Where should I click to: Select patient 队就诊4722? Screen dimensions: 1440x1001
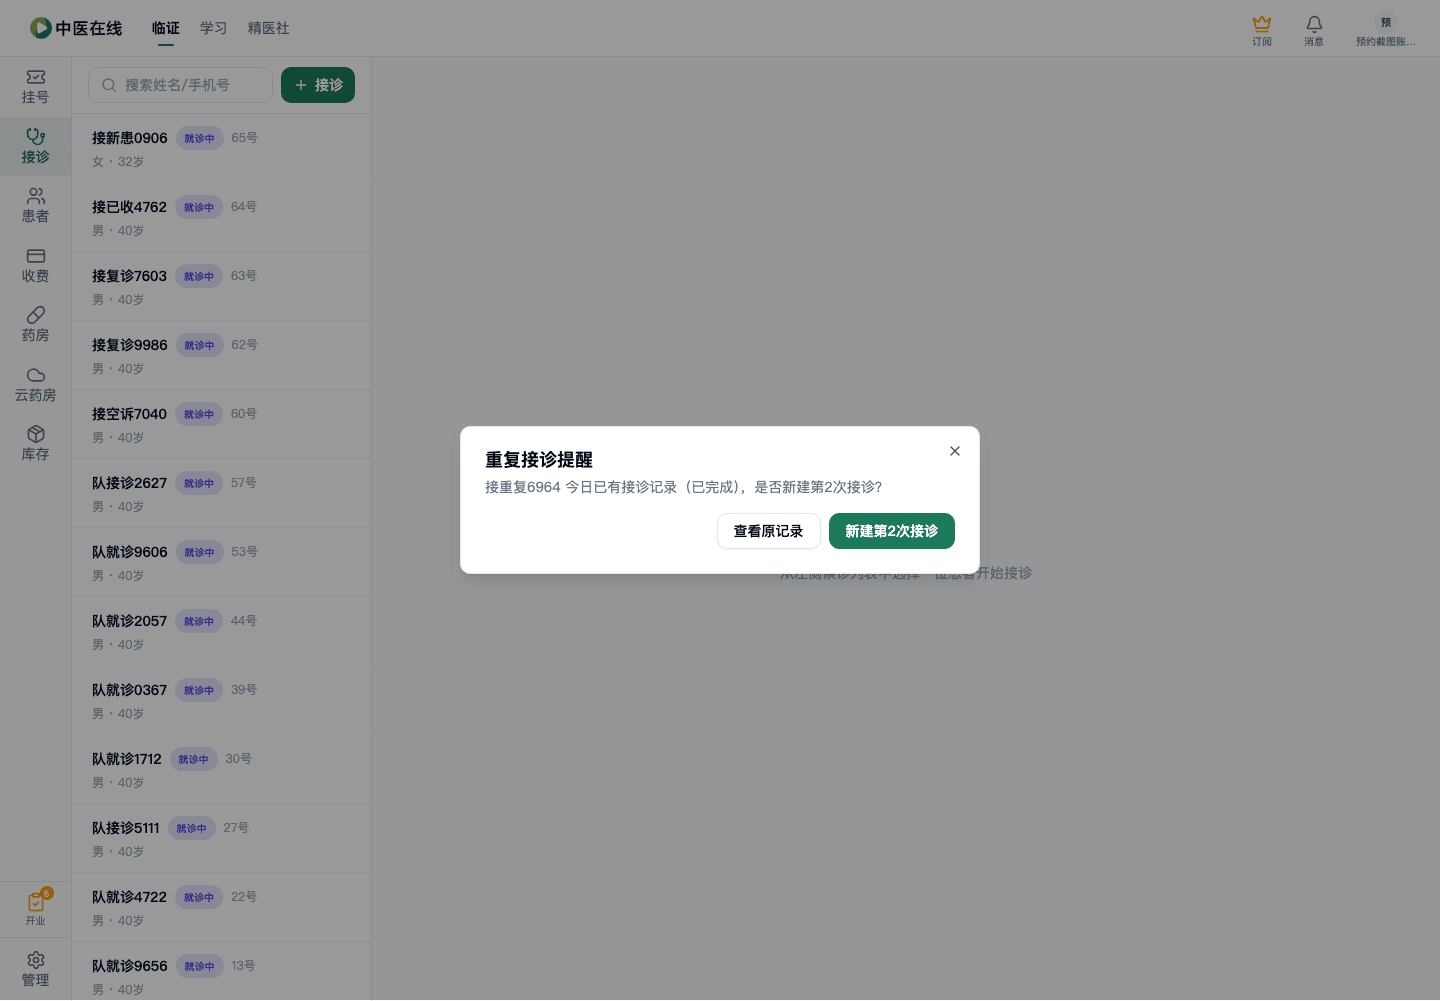coord(221,907)
